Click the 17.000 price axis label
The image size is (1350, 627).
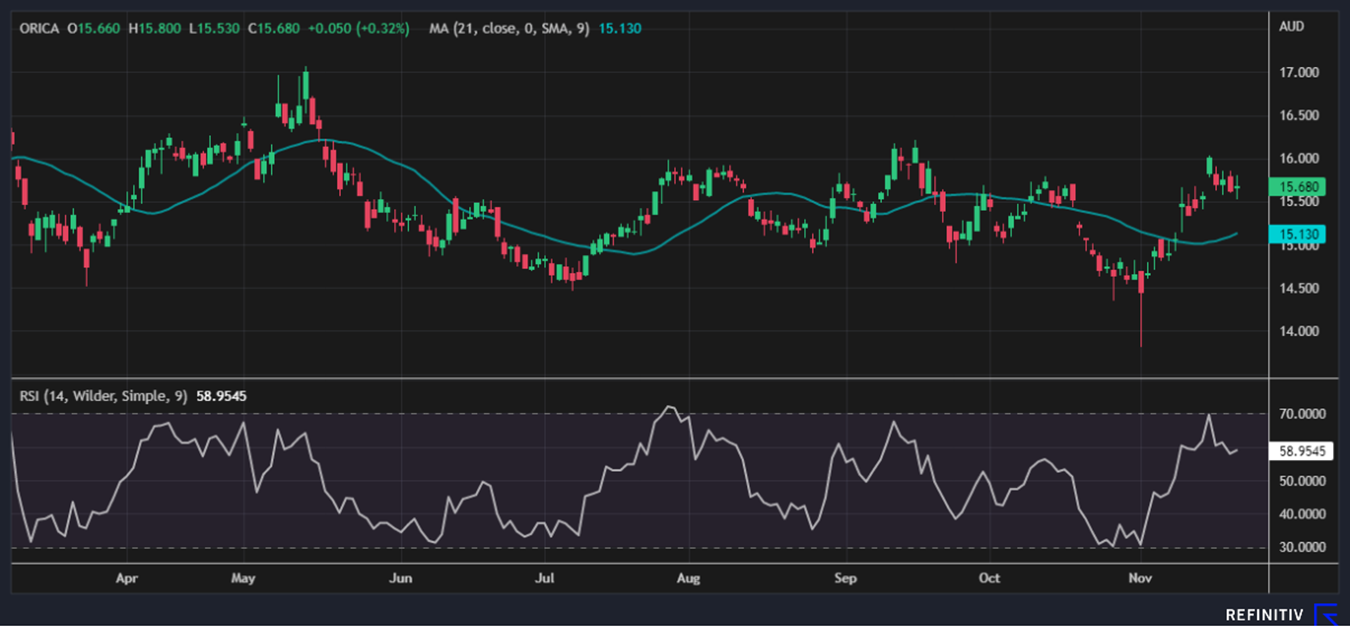coord(1298,73)
